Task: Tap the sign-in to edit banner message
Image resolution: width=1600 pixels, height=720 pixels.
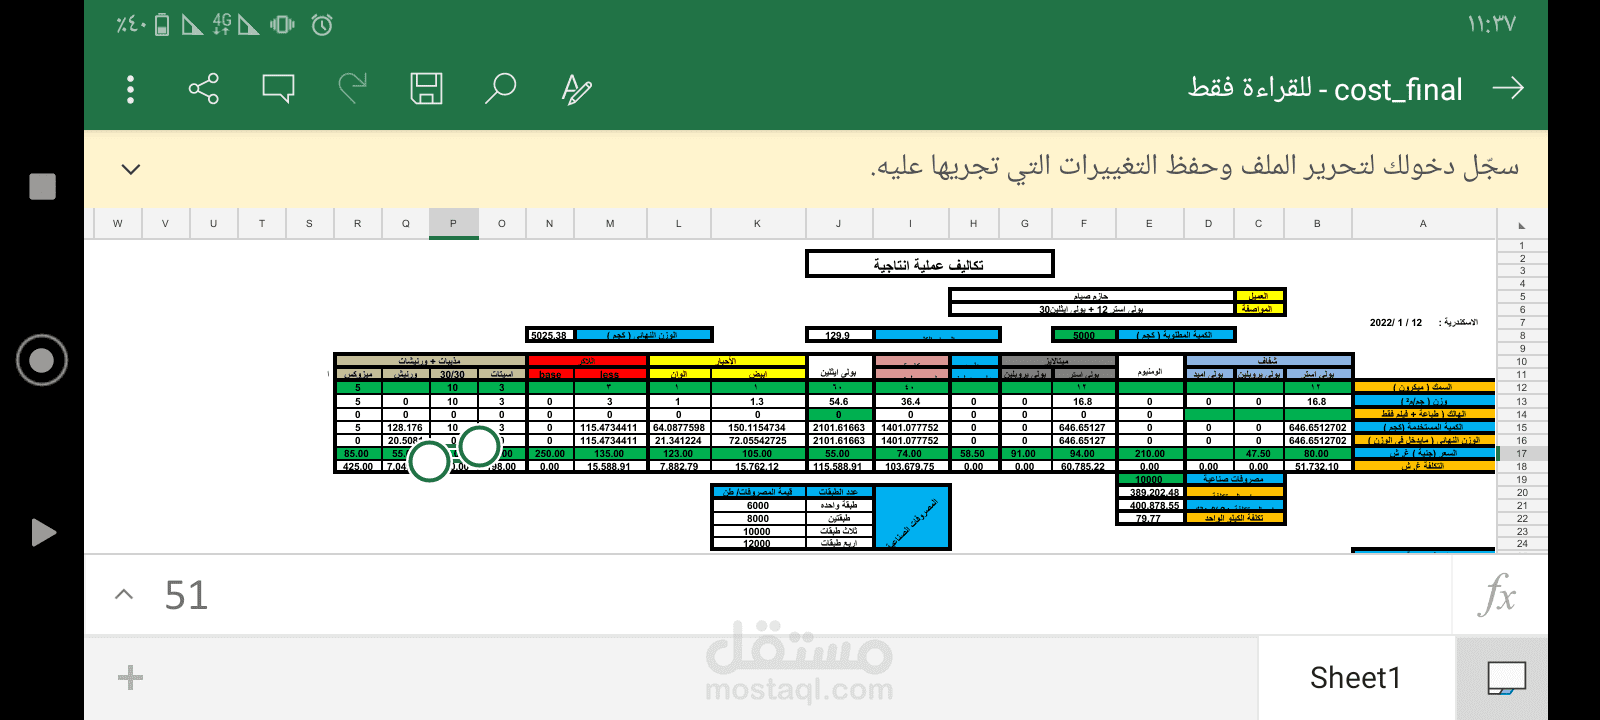Action: [1194, 166]
